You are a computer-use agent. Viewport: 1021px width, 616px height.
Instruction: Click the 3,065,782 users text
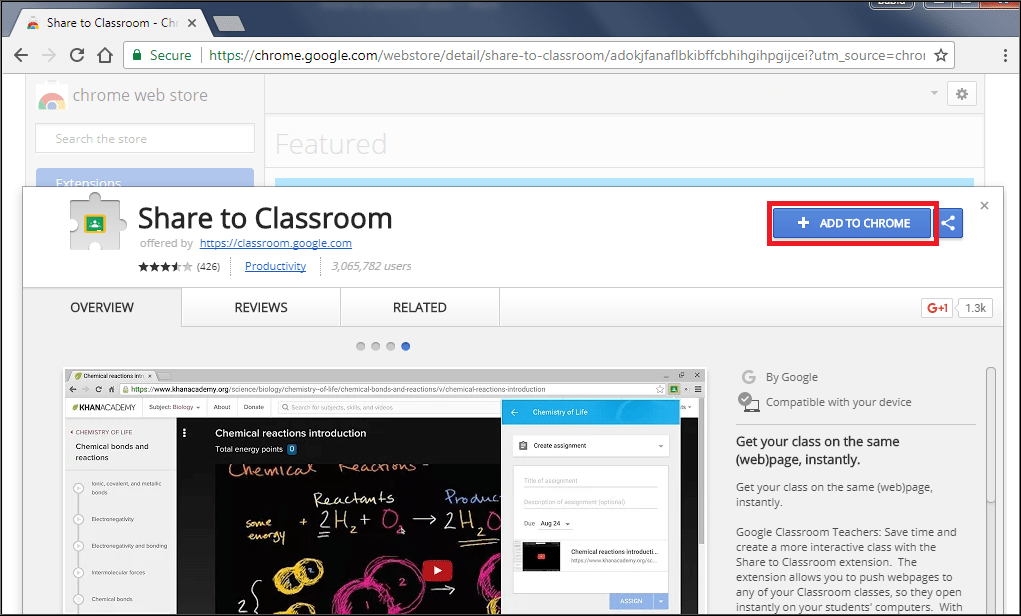[x=371, y=266]
